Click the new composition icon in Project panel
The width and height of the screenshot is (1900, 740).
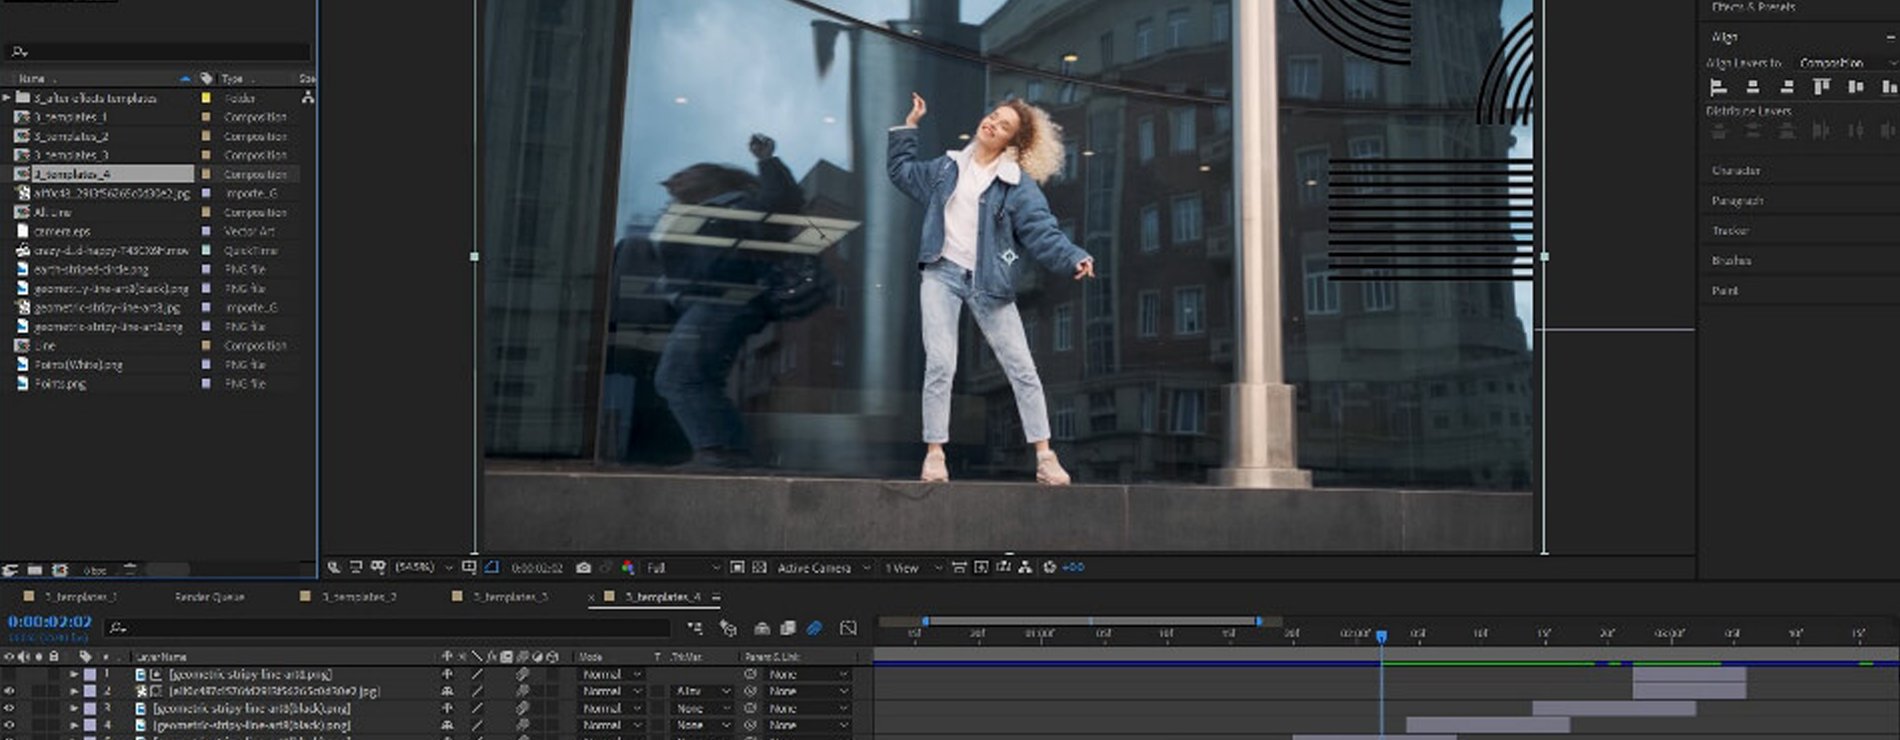point(60,570)
